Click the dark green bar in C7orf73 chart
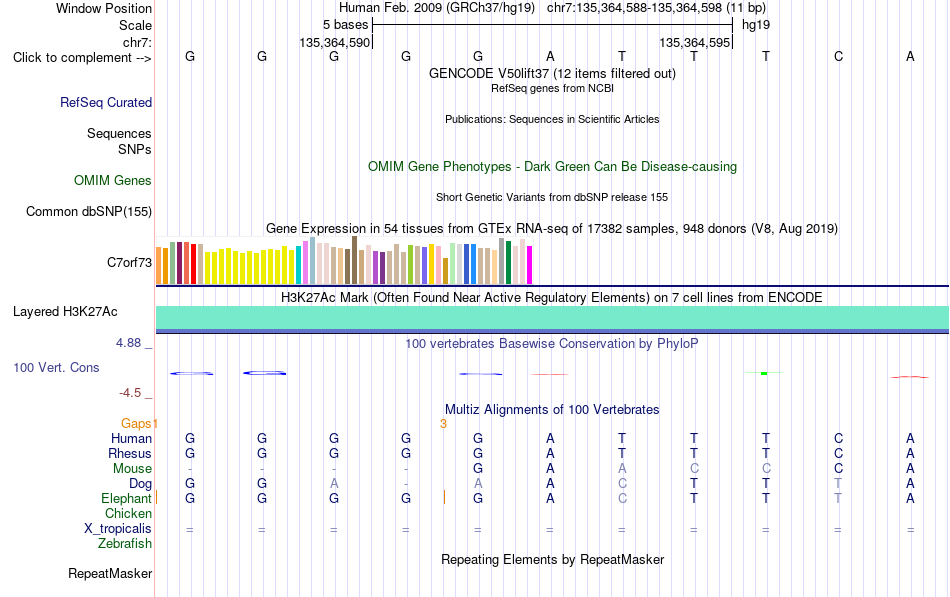This screenshot has width=950, height=597. point(508,262)
